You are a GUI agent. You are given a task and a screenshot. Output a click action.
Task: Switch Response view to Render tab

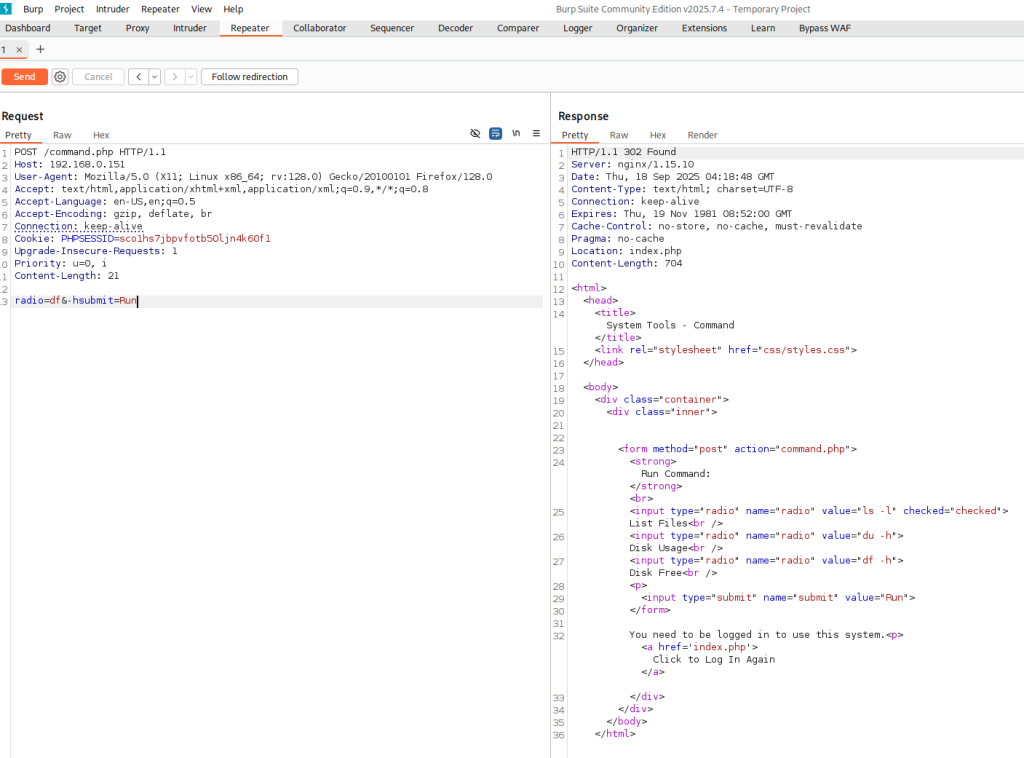[702, 135]
